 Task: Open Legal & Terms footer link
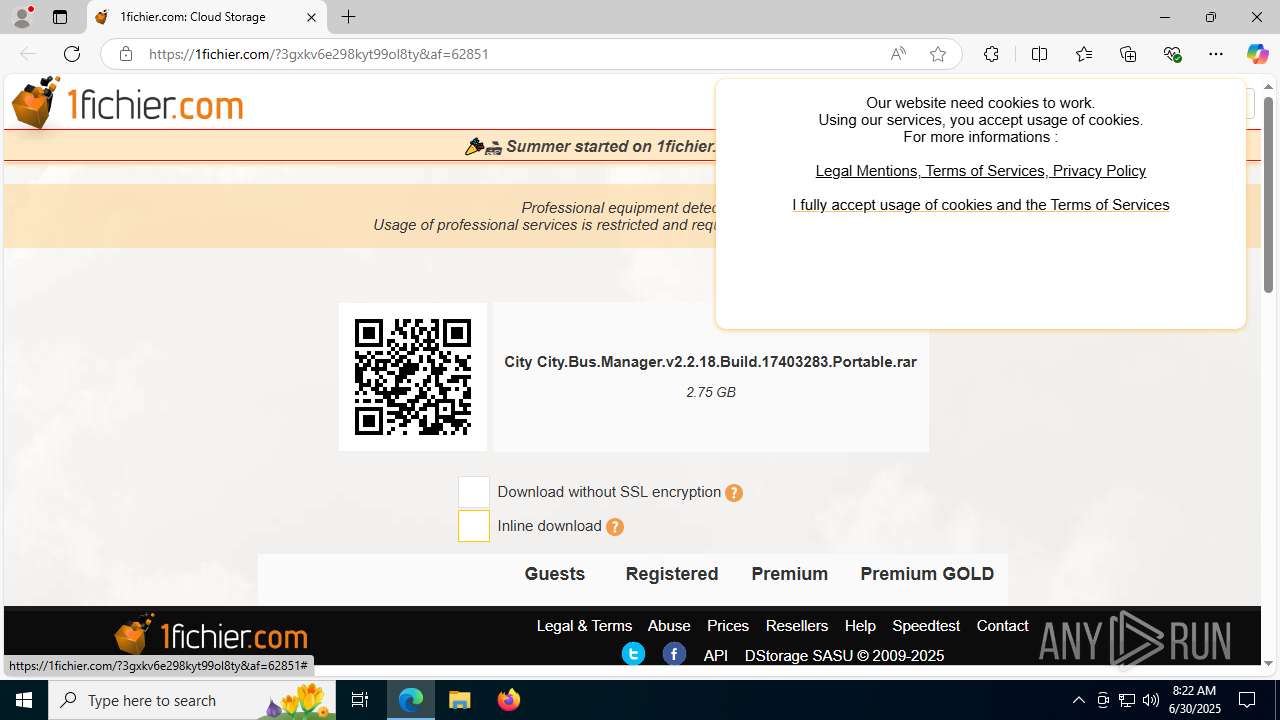click(584, 626)
